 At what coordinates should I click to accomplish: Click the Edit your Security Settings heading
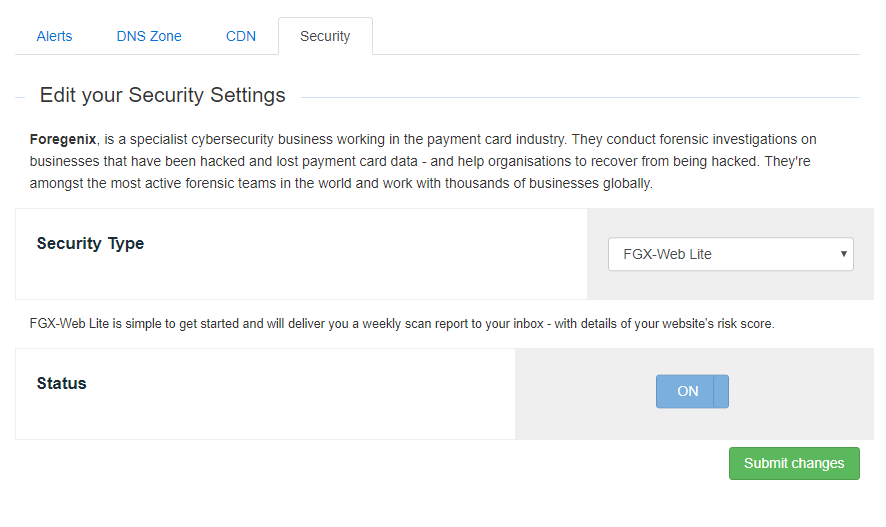[x=163, y=95]
